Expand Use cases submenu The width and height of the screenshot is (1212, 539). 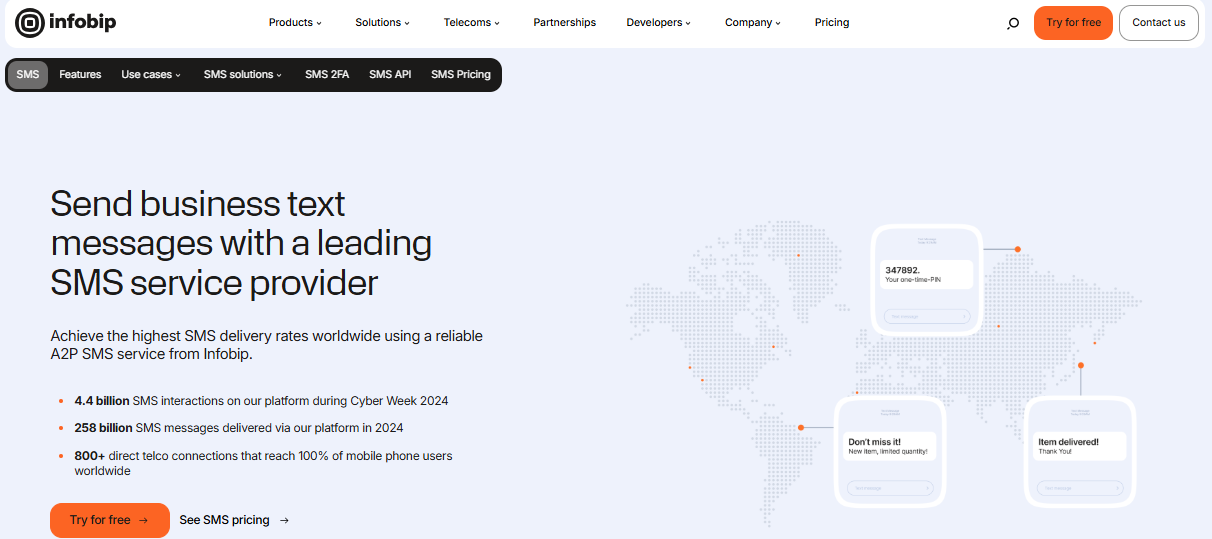pos(151,74)
